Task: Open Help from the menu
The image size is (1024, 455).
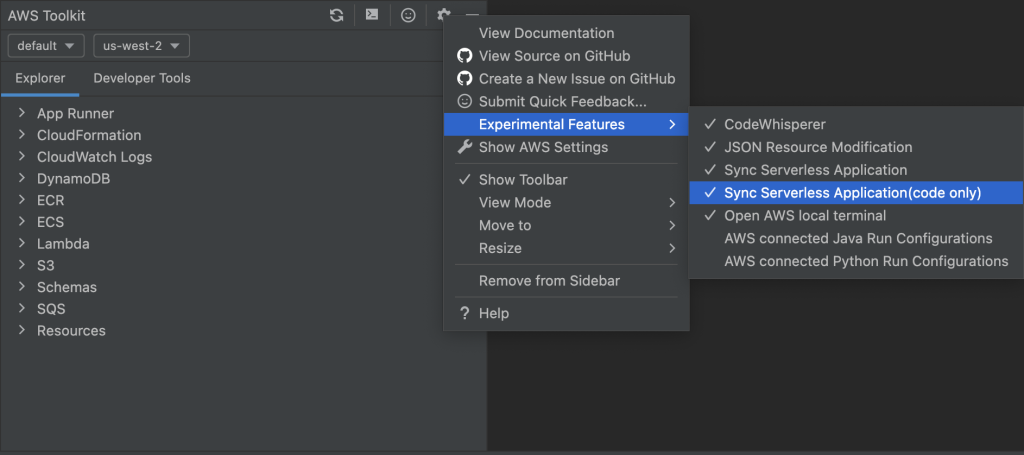Action: [x=566, y=313]
